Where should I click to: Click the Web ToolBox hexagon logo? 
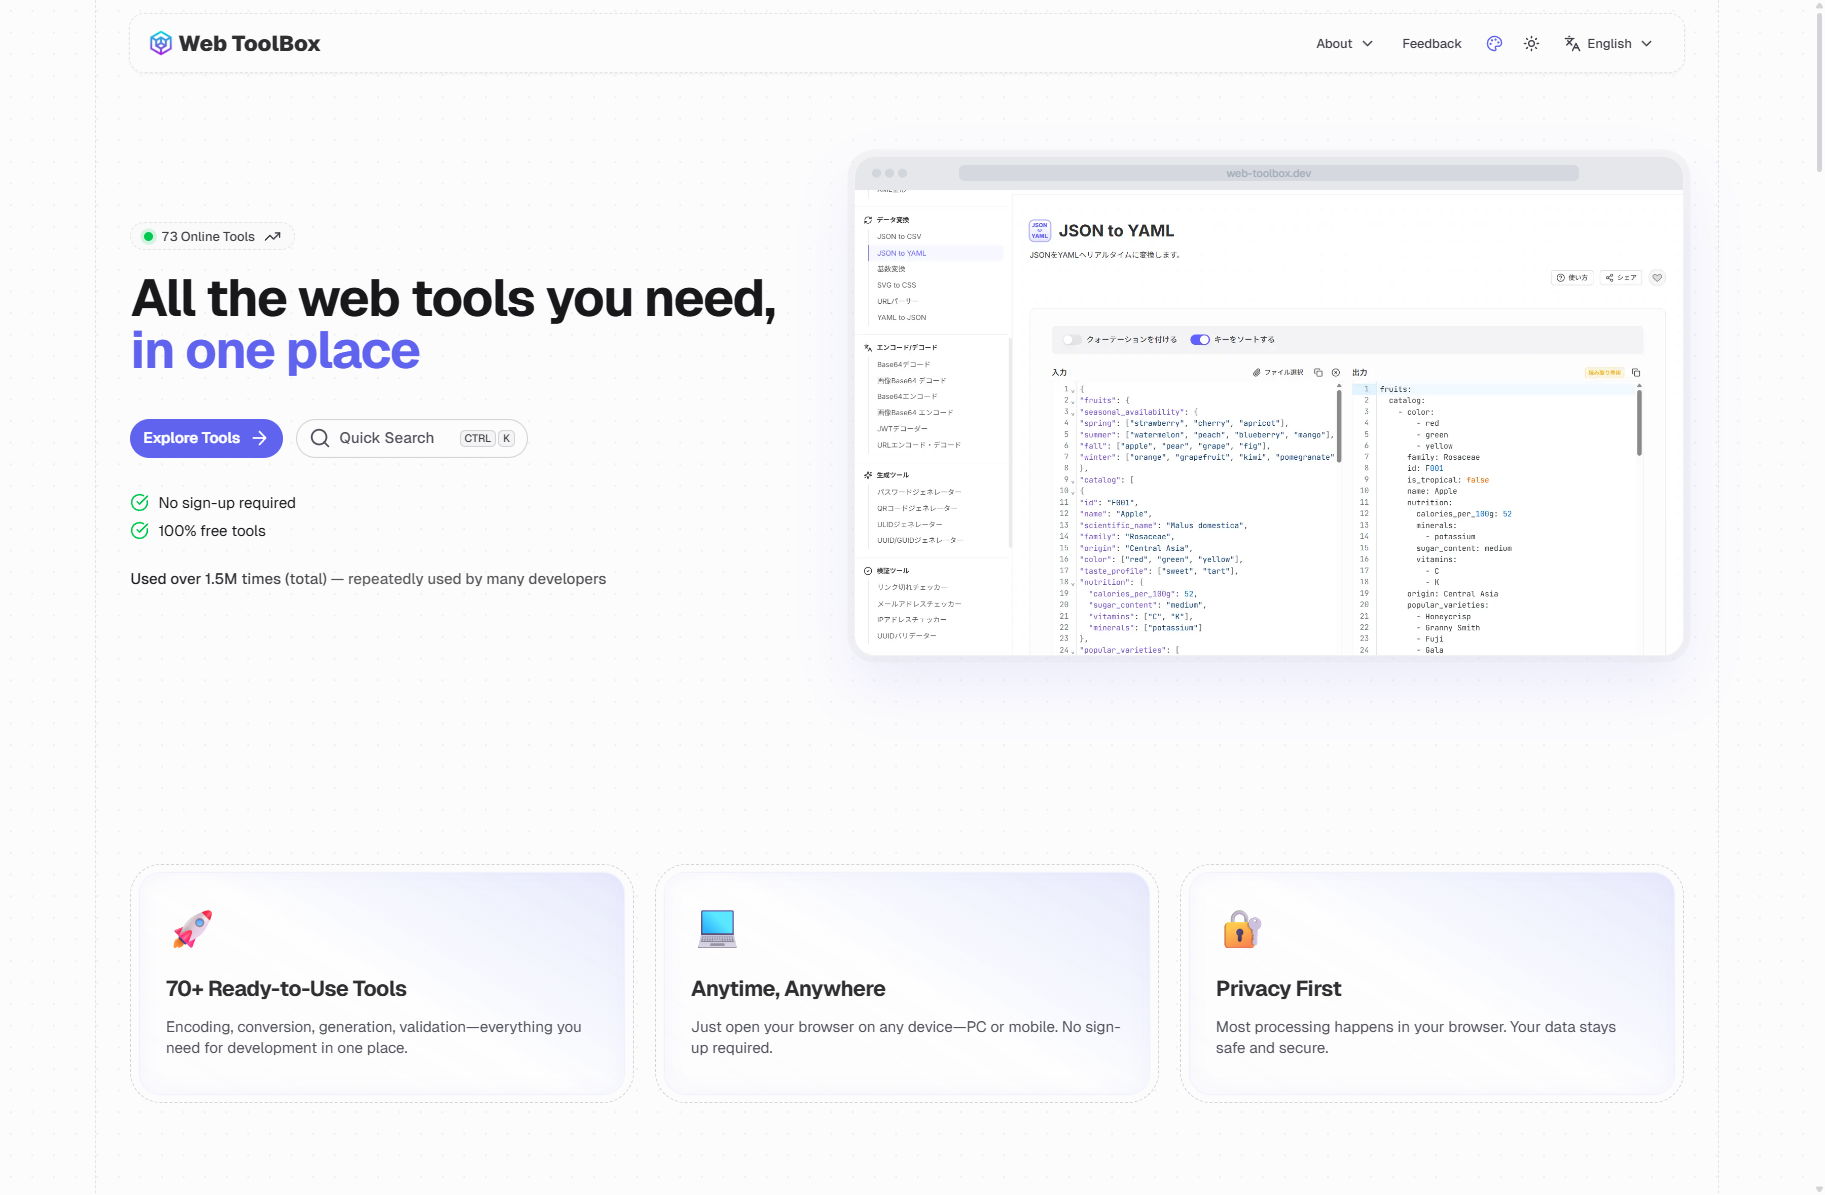pos(160,43)
